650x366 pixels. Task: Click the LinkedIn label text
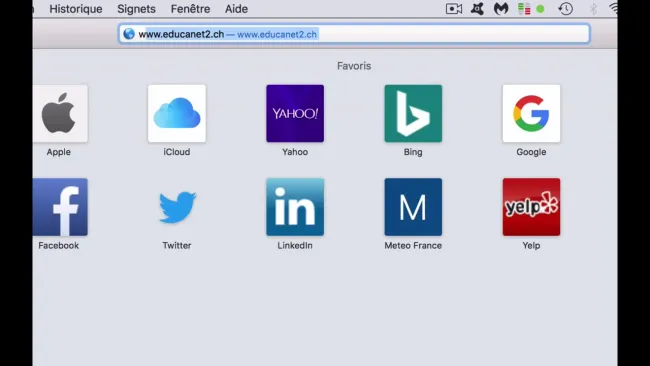coord(295,245)
